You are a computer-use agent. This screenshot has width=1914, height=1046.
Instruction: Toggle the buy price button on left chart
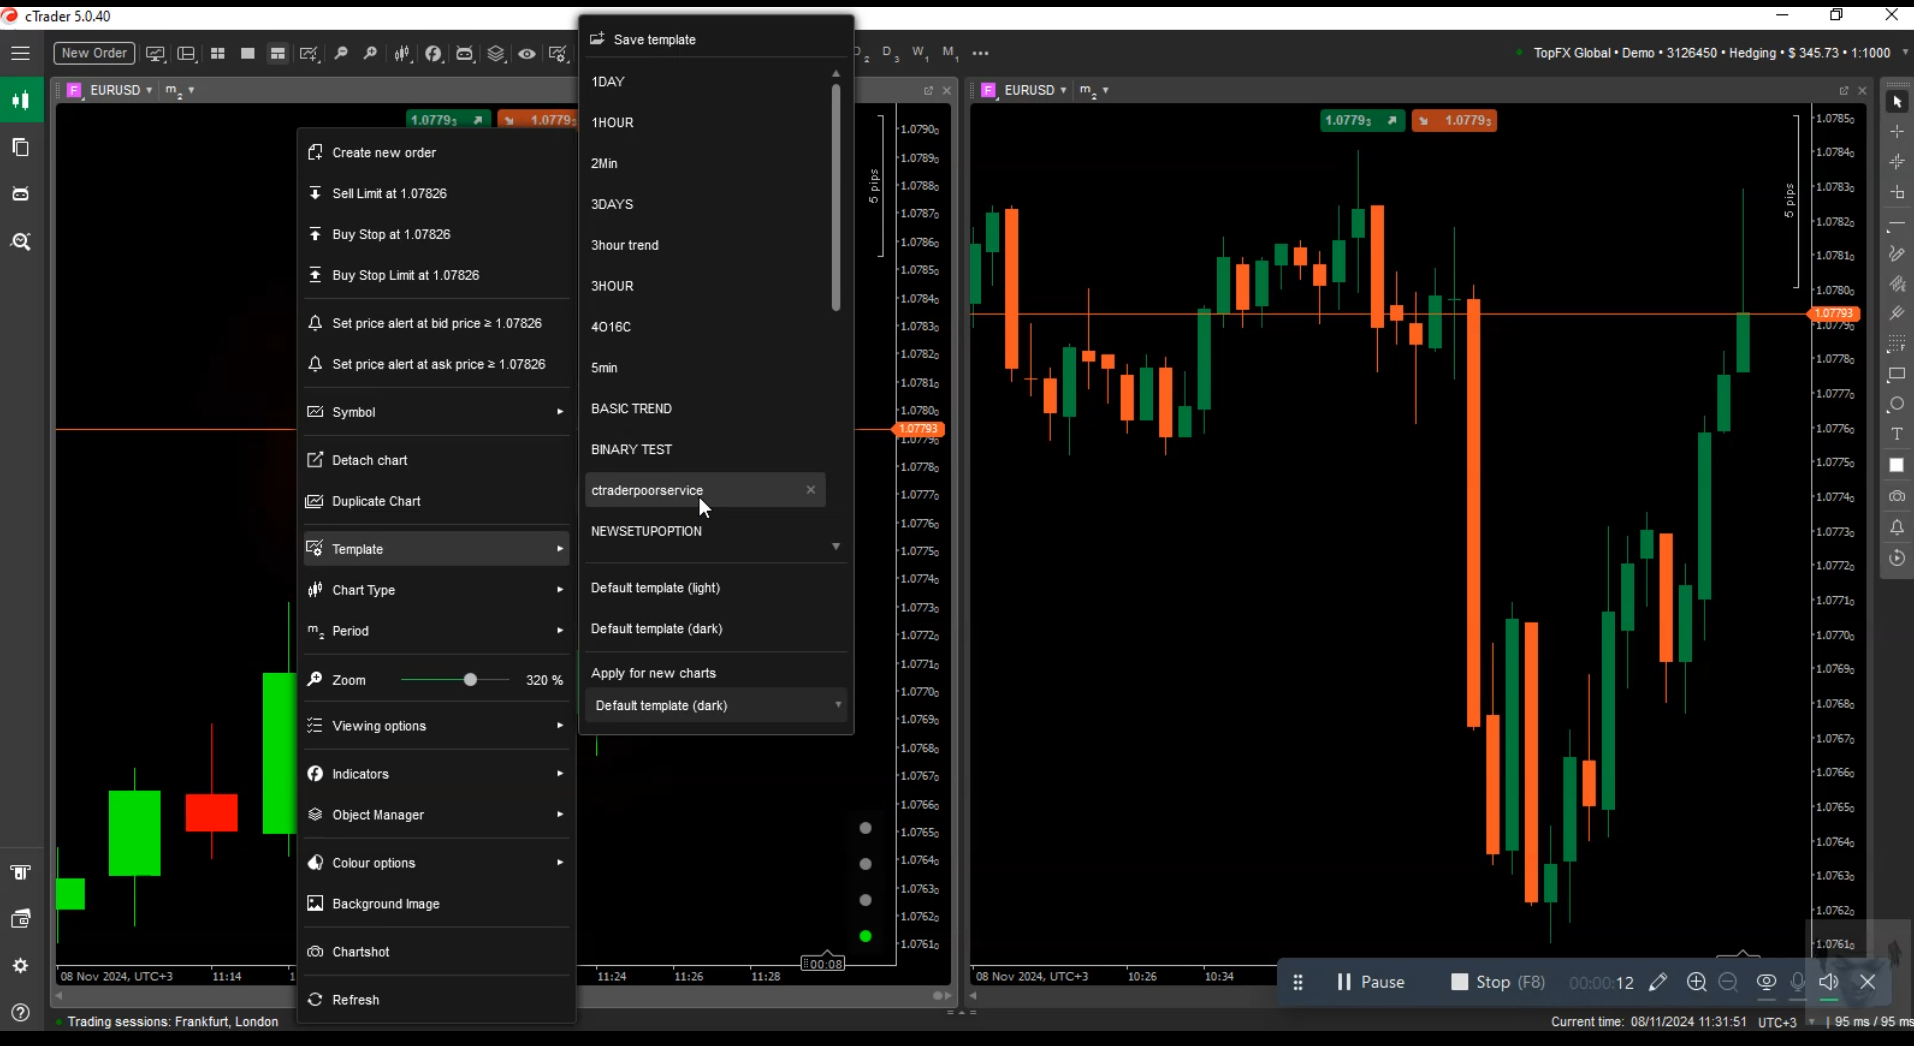pyautogui.click(x=447, y=120)
